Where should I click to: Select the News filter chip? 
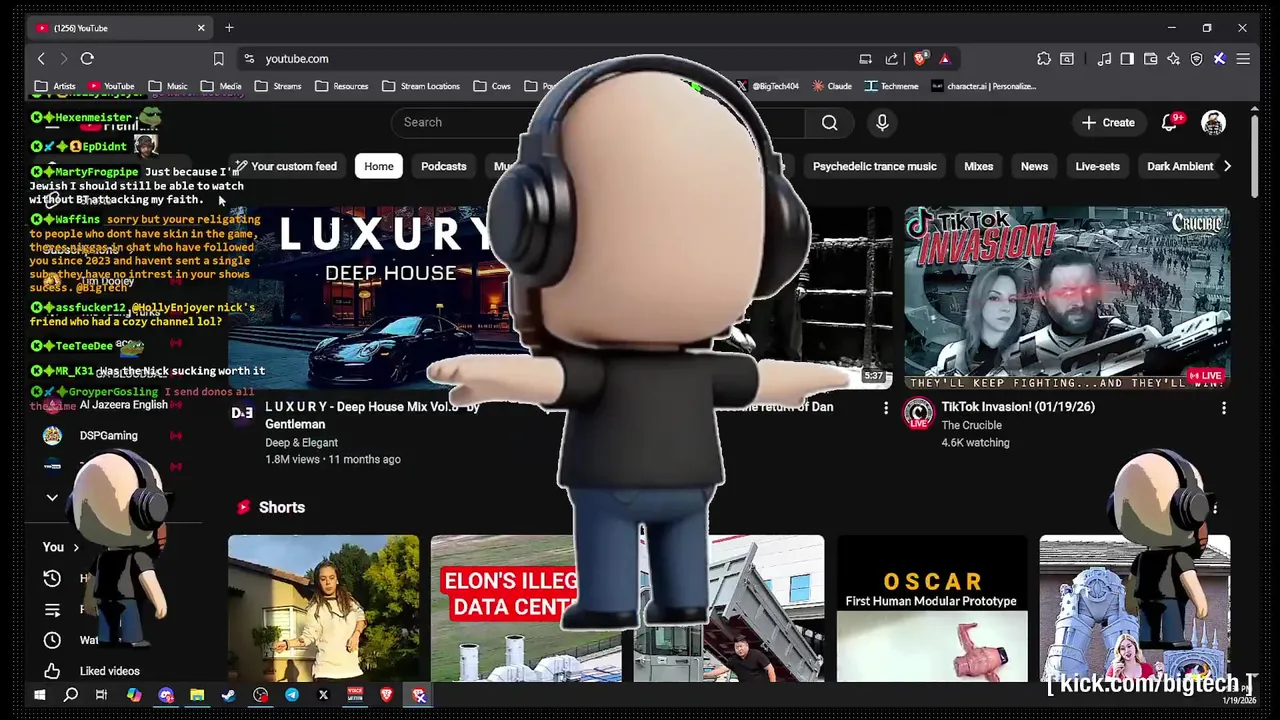pos(1034,166)
